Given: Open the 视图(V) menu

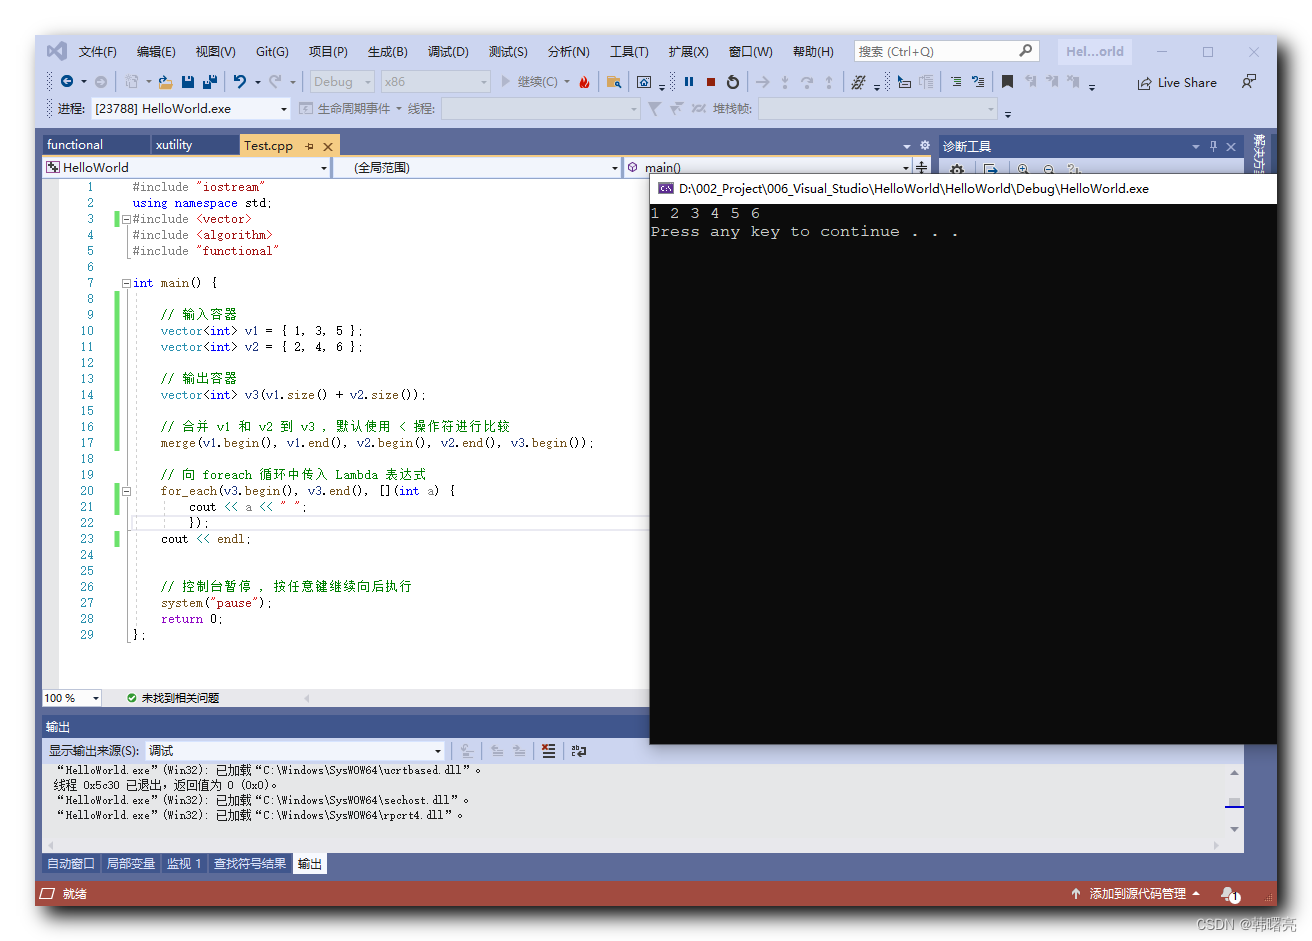Looking at the screenshot, I should pos(215,51).
